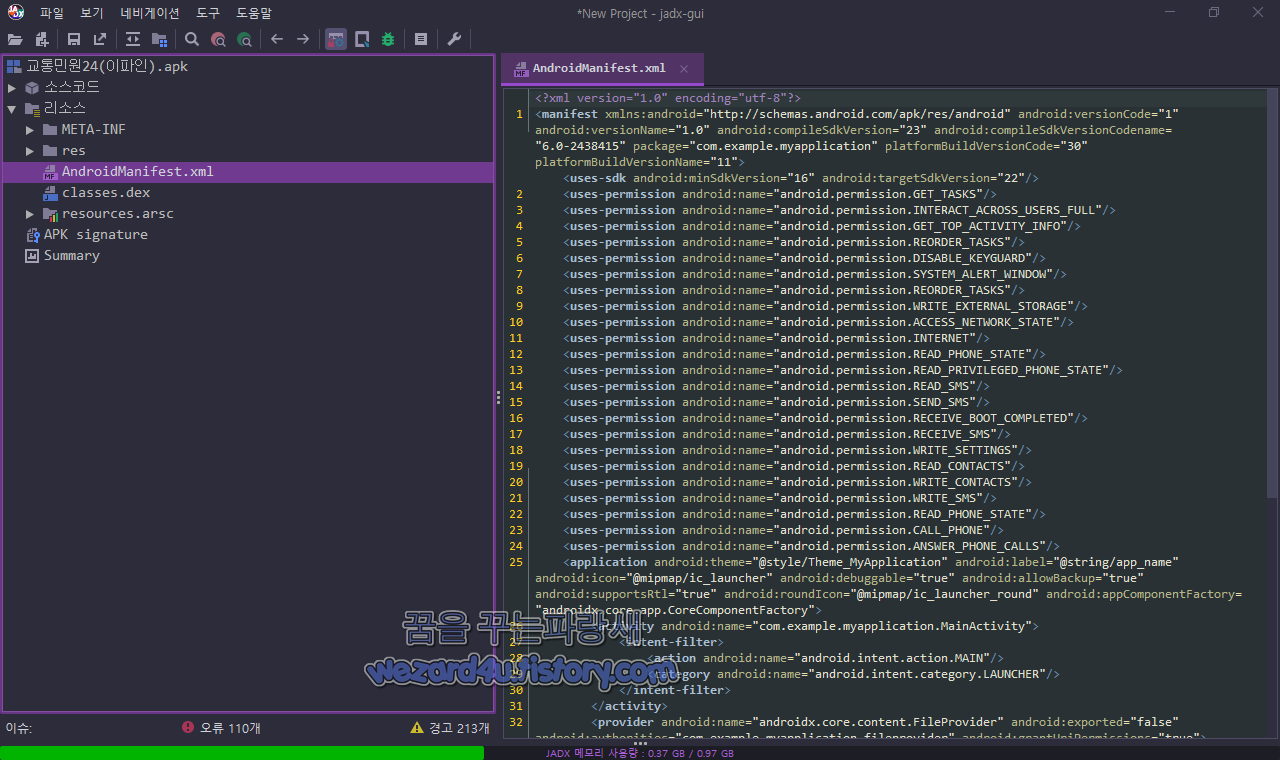Select the META-INF folder
The width and height of the screenshot is (1280, 760).
pyautogui.click(x=93, y=129)
